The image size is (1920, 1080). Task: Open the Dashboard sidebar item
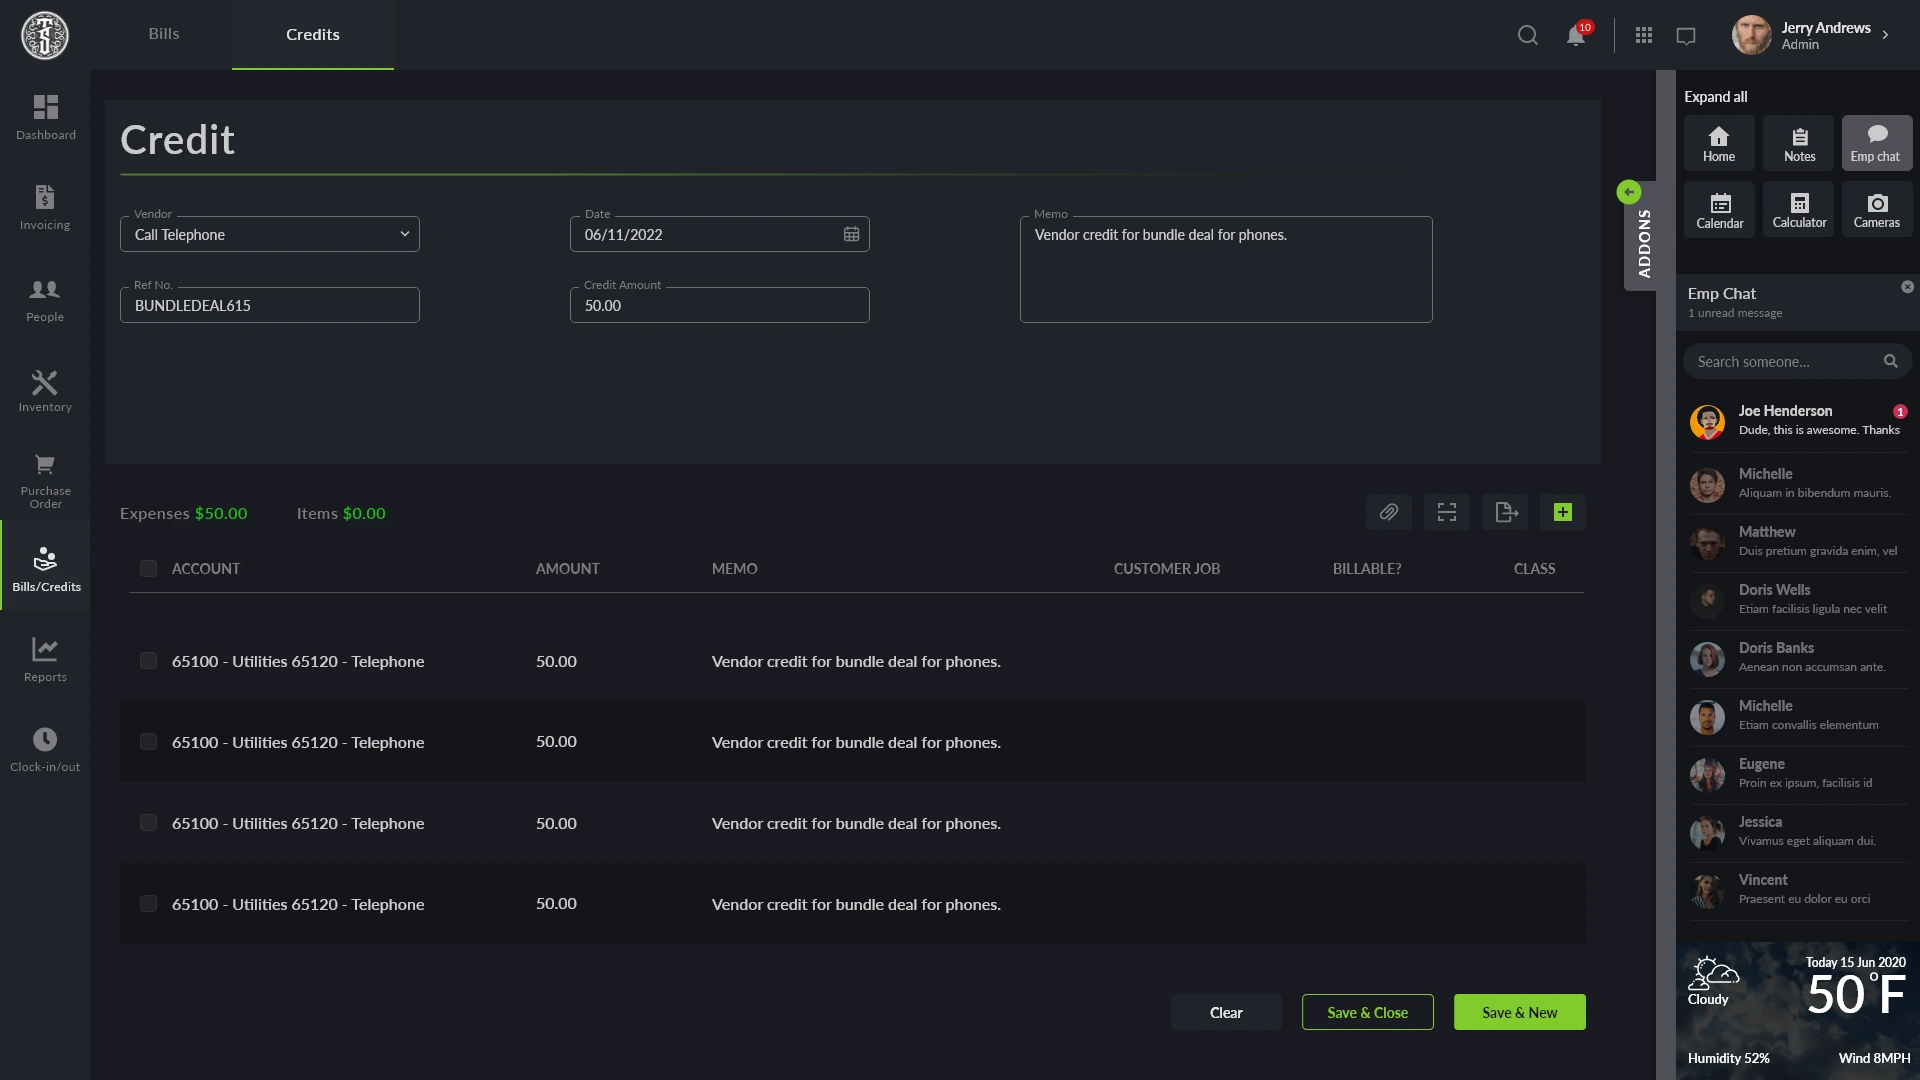click(x=45, y=117)
